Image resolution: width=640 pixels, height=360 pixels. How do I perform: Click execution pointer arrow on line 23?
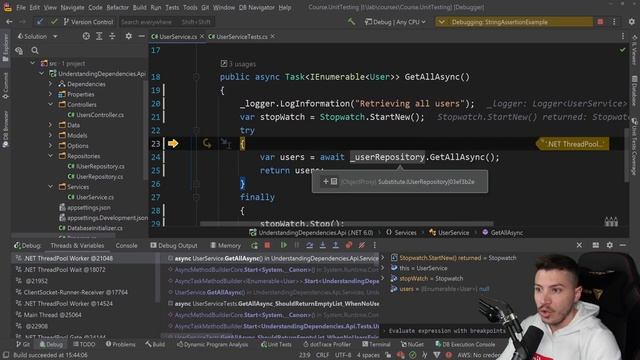coord(173,143)
